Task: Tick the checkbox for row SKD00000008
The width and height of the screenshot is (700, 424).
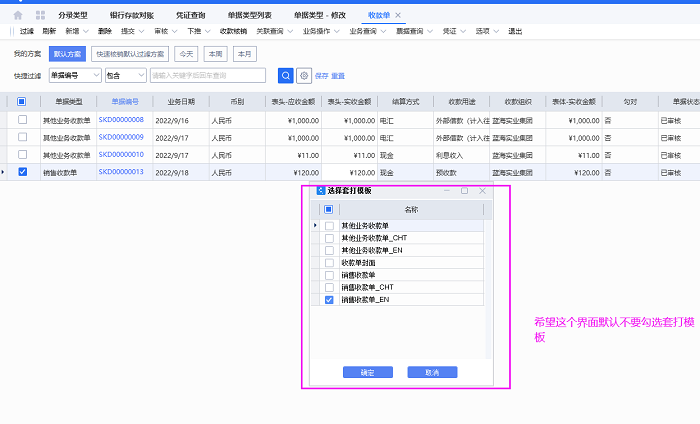Action: point(22,120)
